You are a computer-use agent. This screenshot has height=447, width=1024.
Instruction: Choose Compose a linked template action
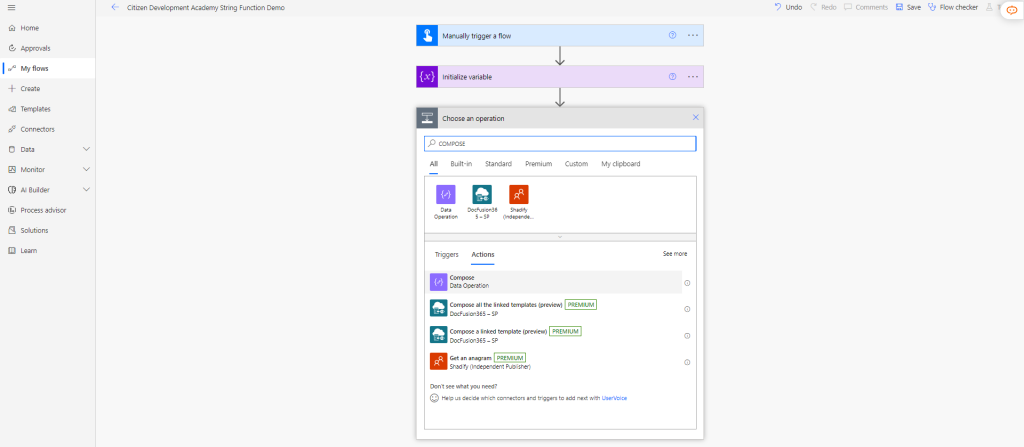coord(553,335)
